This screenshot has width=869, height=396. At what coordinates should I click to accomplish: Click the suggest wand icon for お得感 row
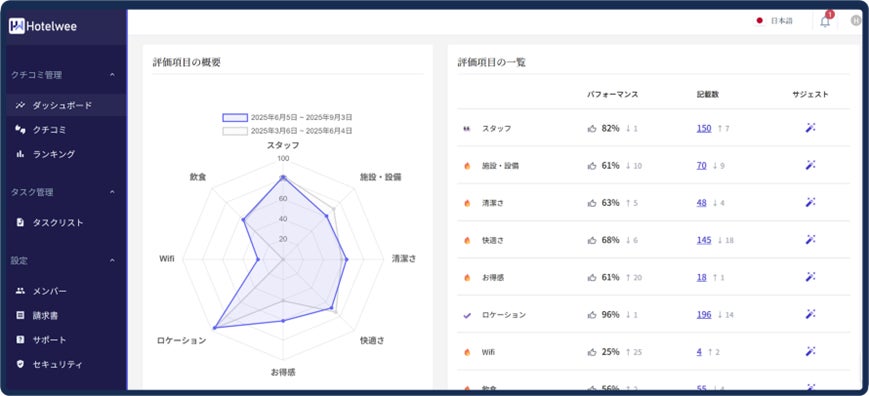pyautogui.click(x=810, y=276)
